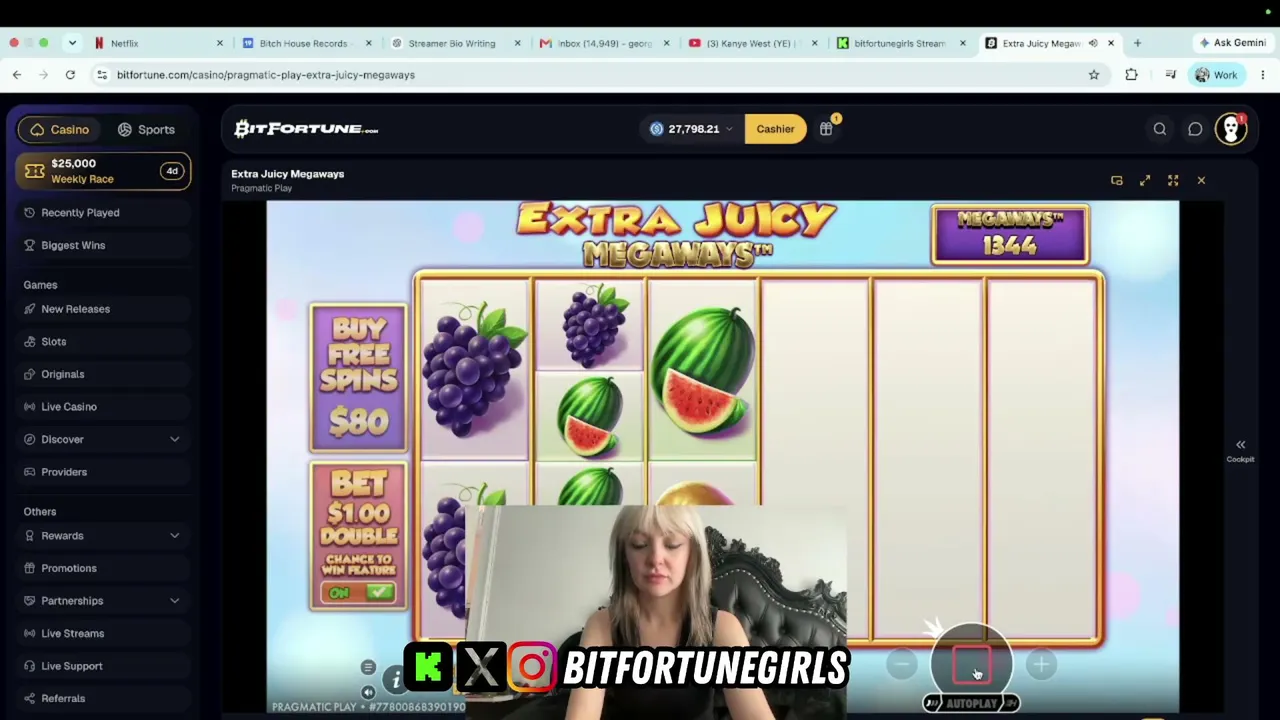Toggle double chance ON checkbox

click(358, 593)
